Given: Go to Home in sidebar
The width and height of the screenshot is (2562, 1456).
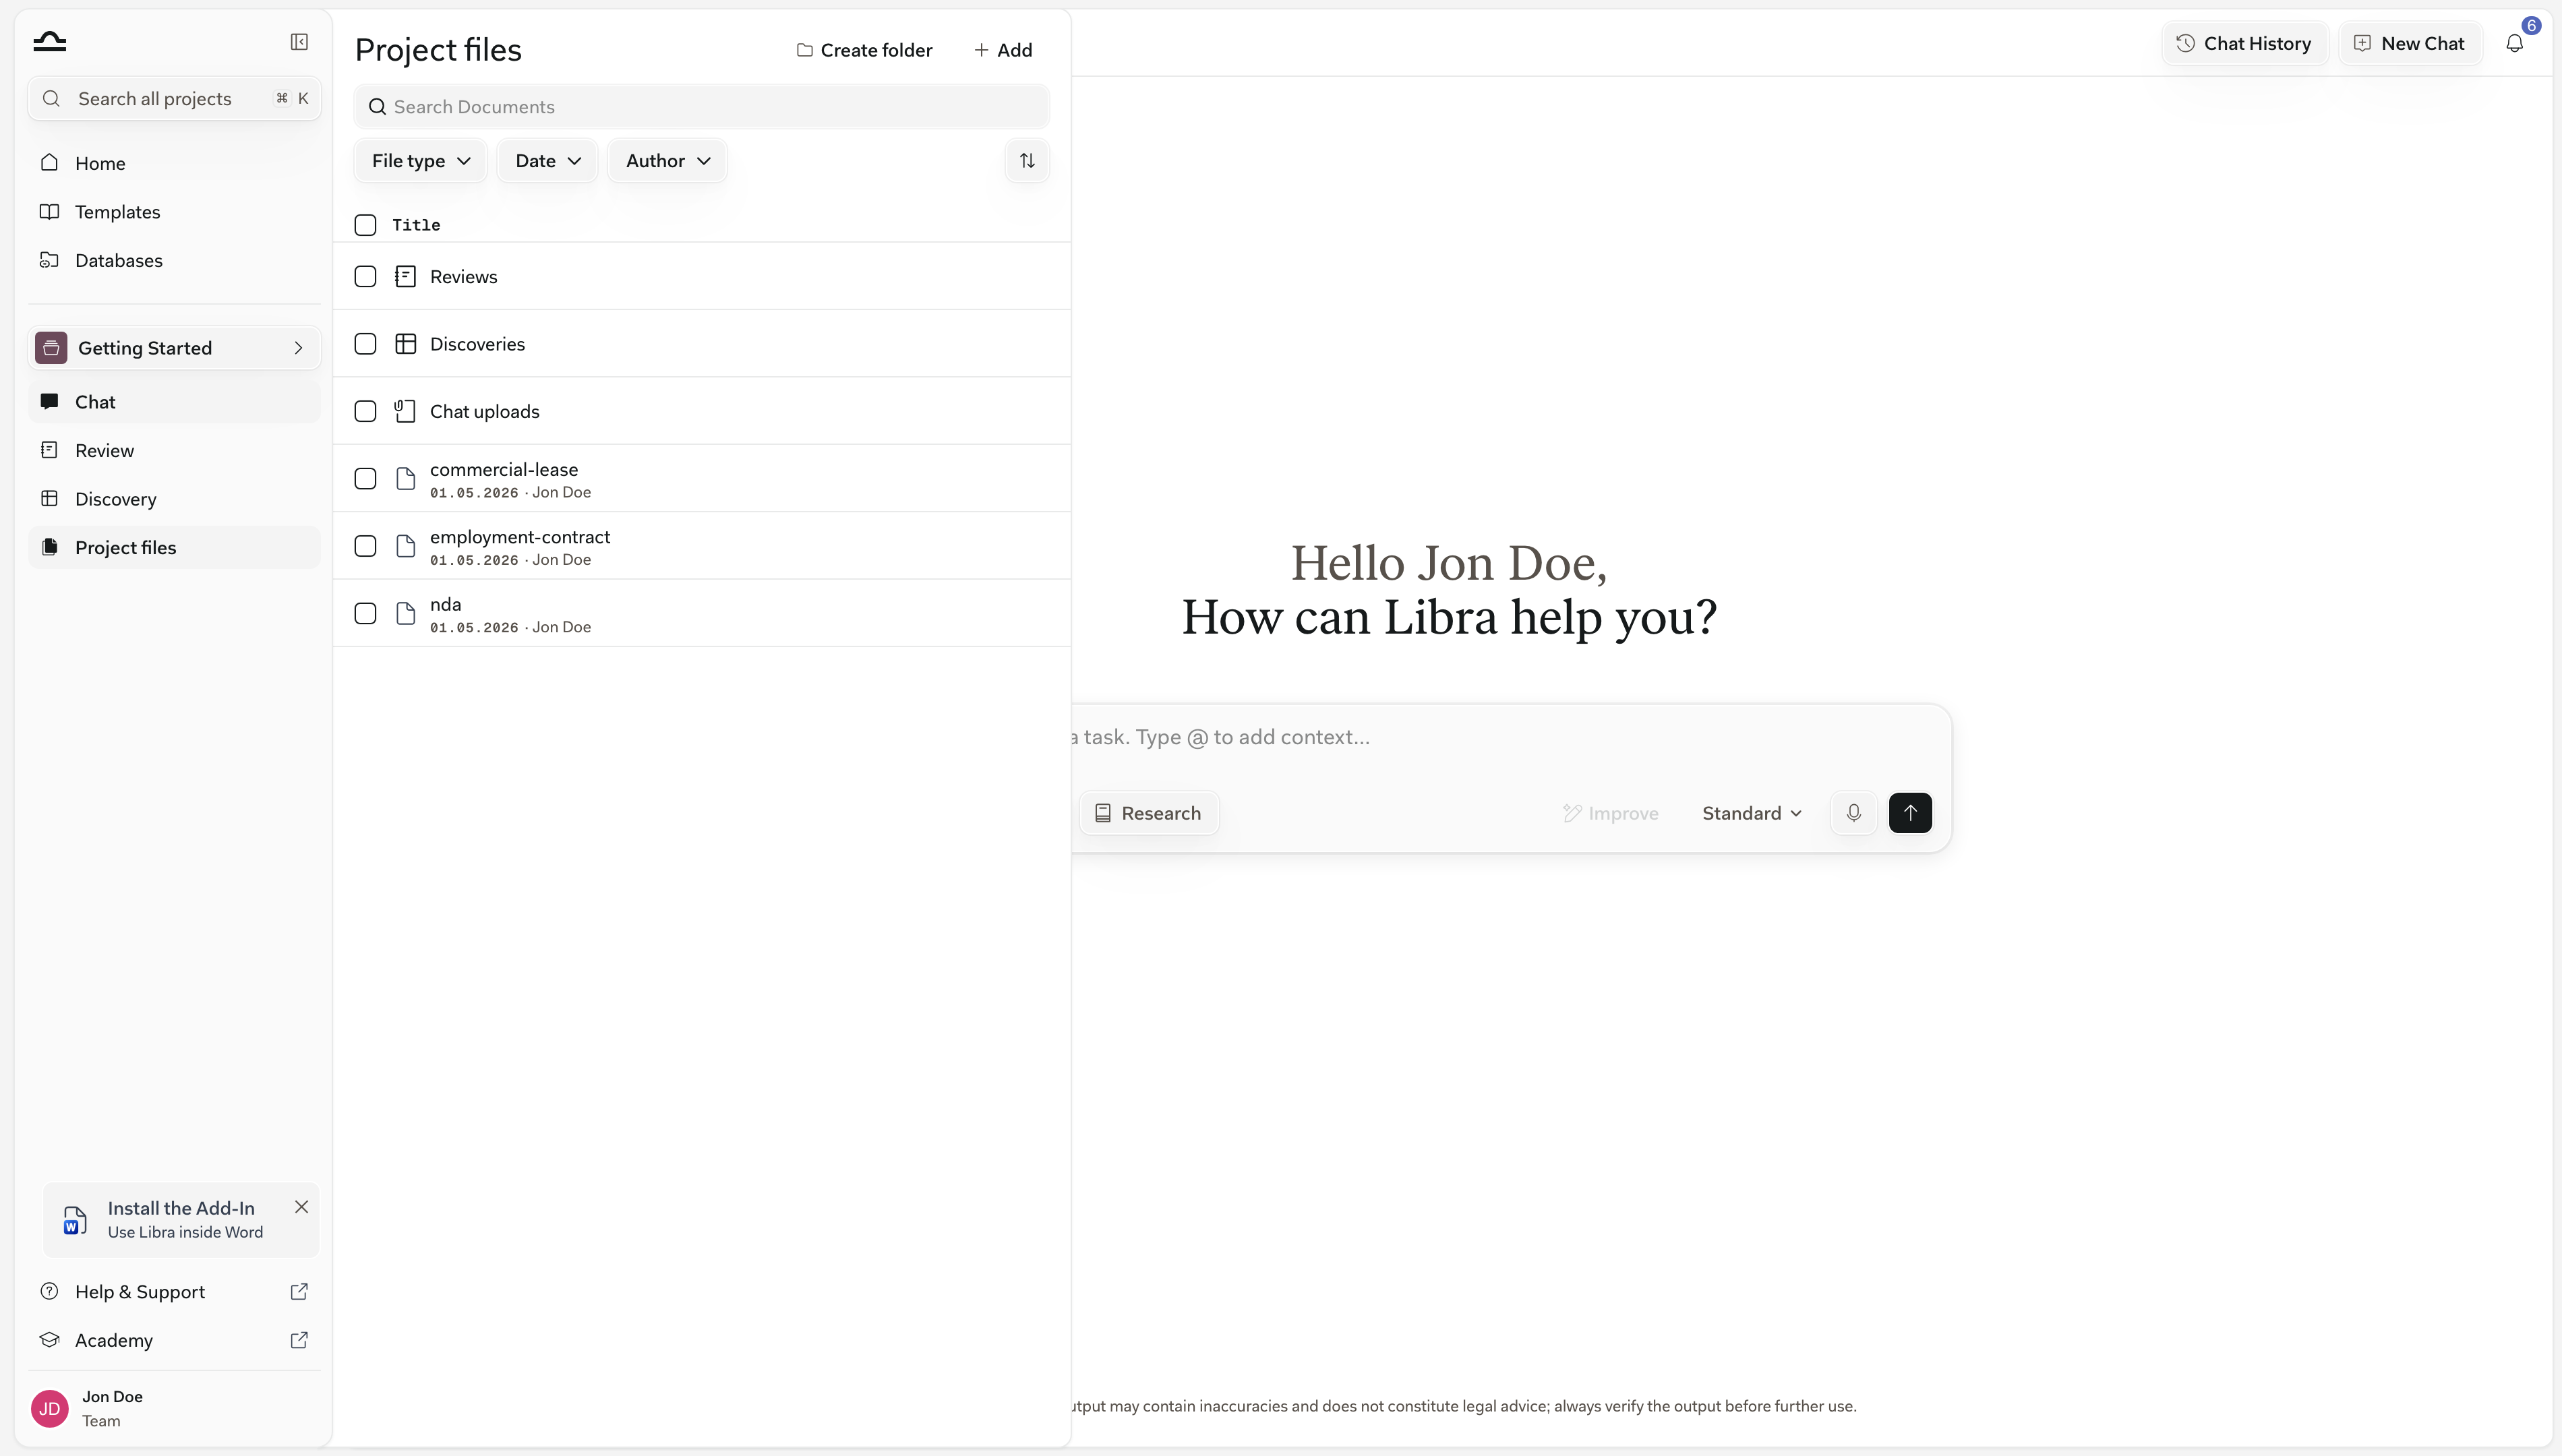Looking at the screenshot, I should tap(174, 163).
